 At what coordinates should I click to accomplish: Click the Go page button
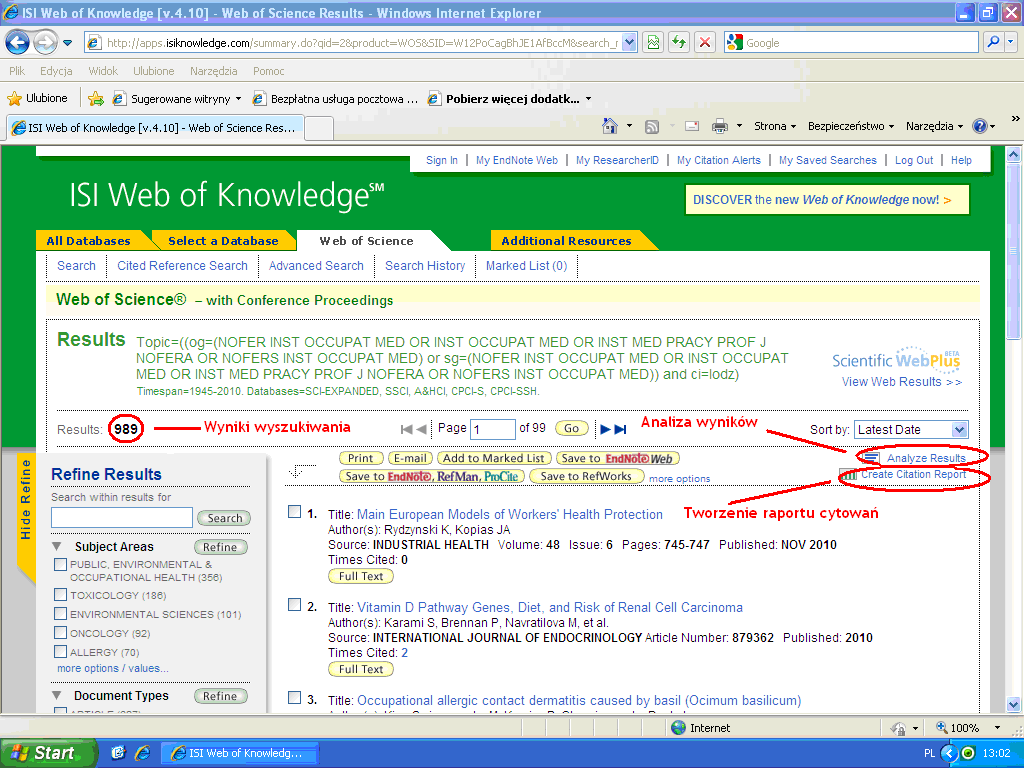571,428
